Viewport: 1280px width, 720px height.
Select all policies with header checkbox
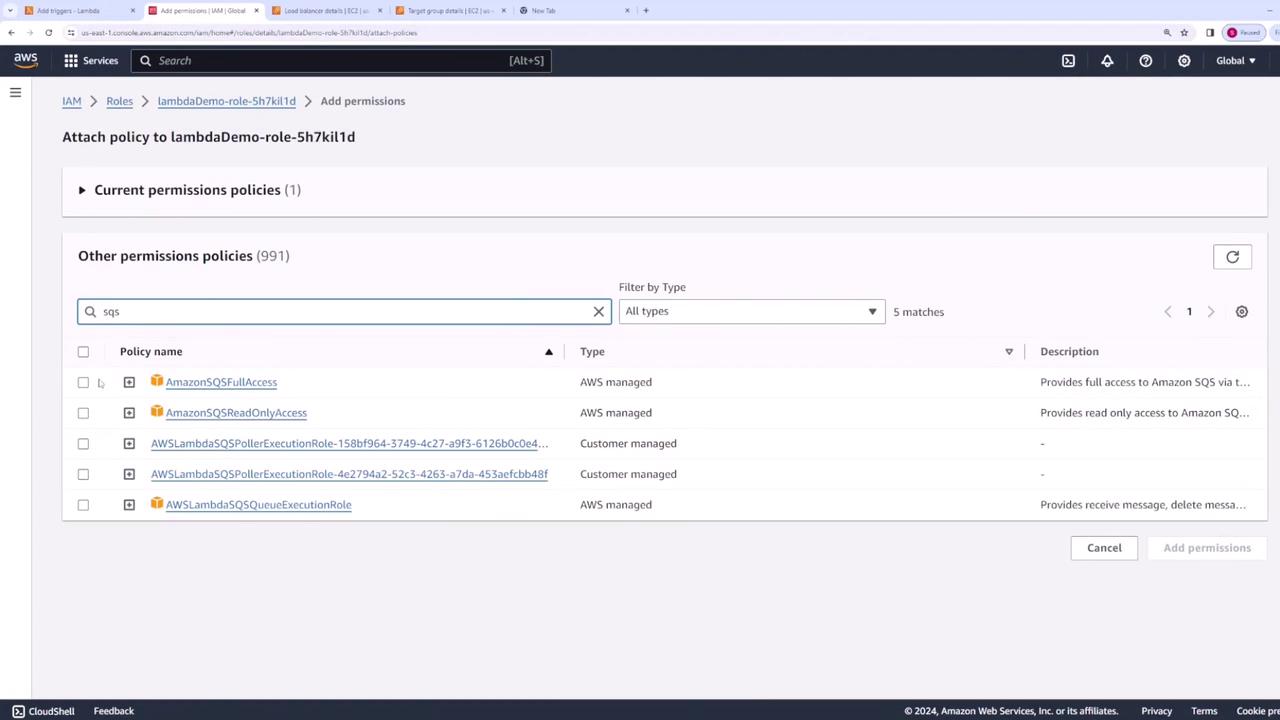click(x=83, y=352)
